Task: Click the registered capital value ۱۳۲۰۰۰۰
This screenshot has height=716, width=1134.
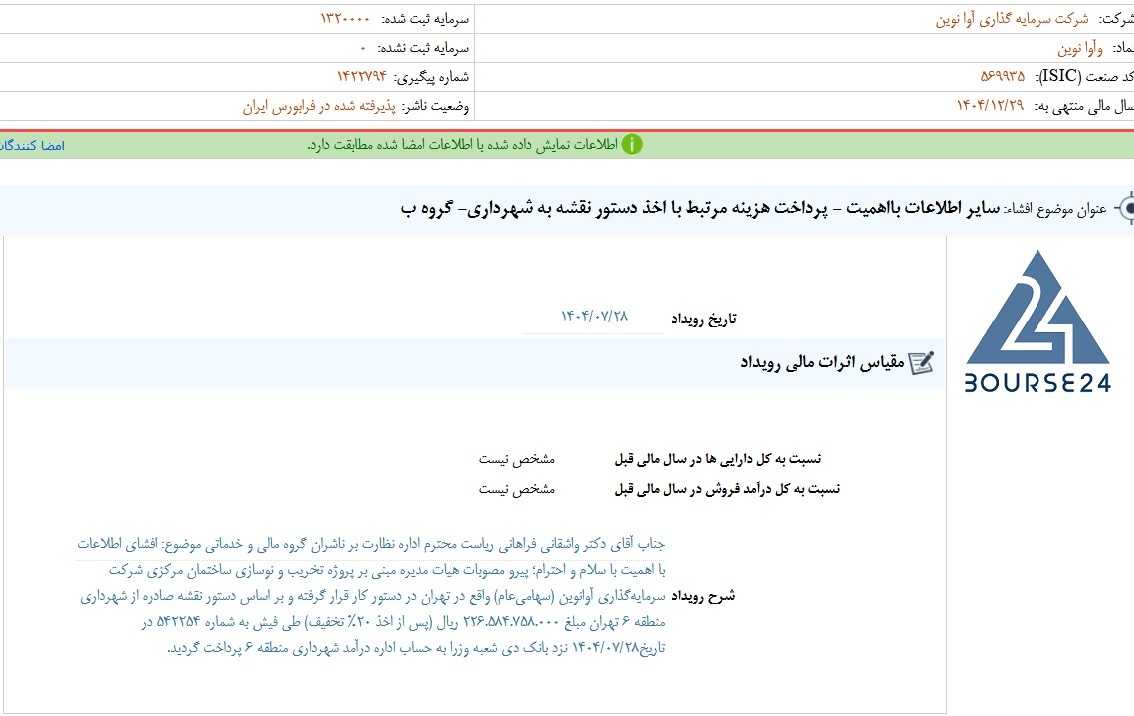Action: tap(345, 19)
